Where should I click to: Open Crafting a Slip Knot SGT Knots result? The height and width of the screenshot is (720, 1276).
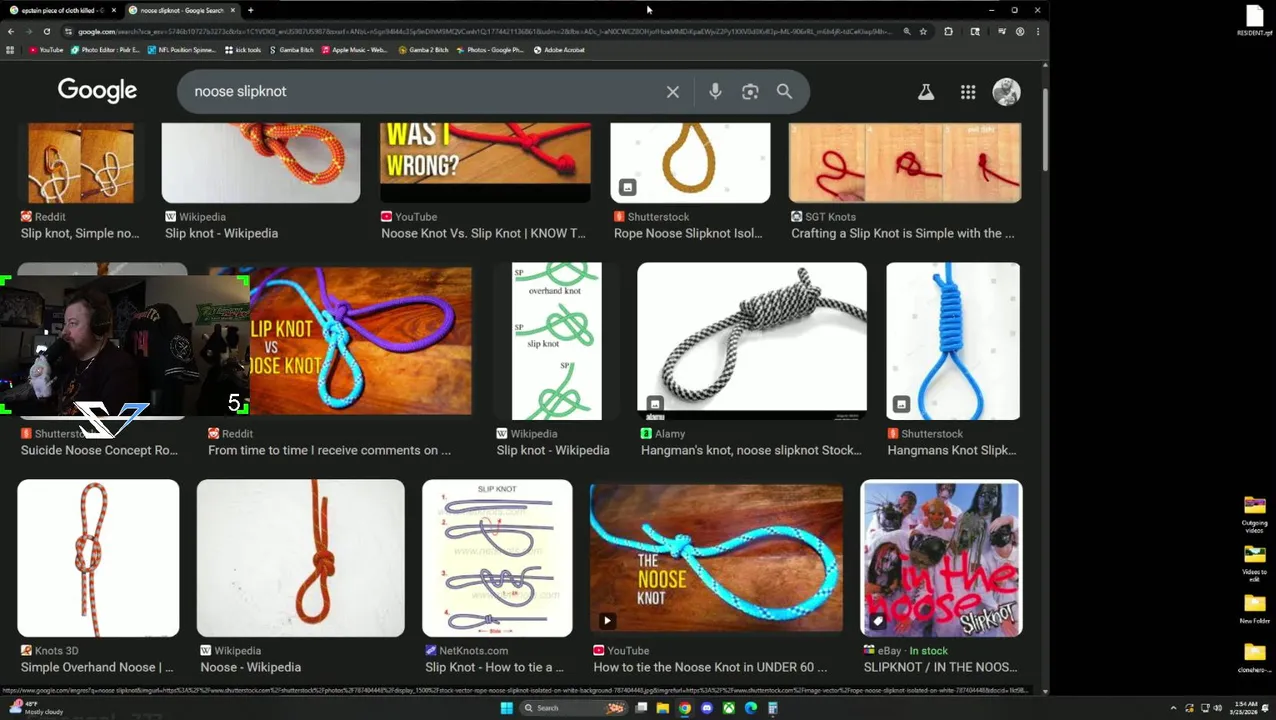(902, 233)
